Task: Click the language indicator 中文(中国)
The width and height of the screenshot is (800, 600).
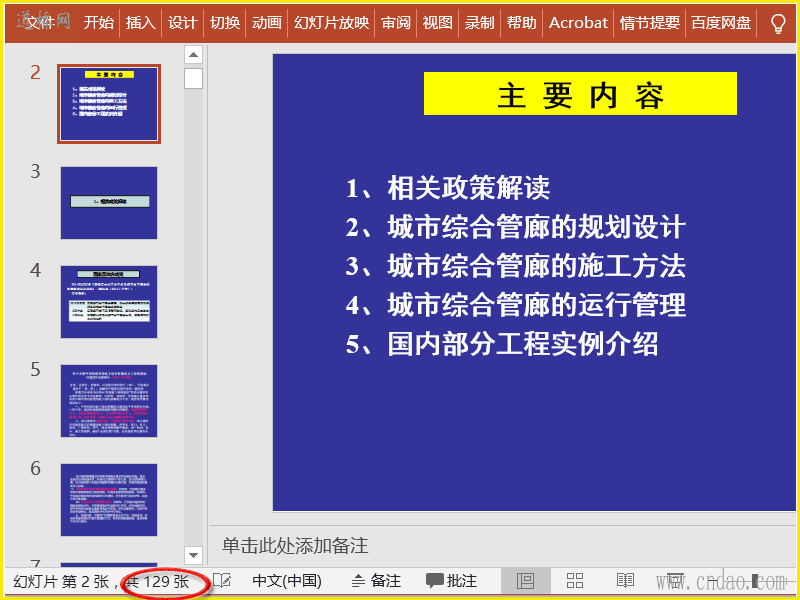Action: coord(287,581)
